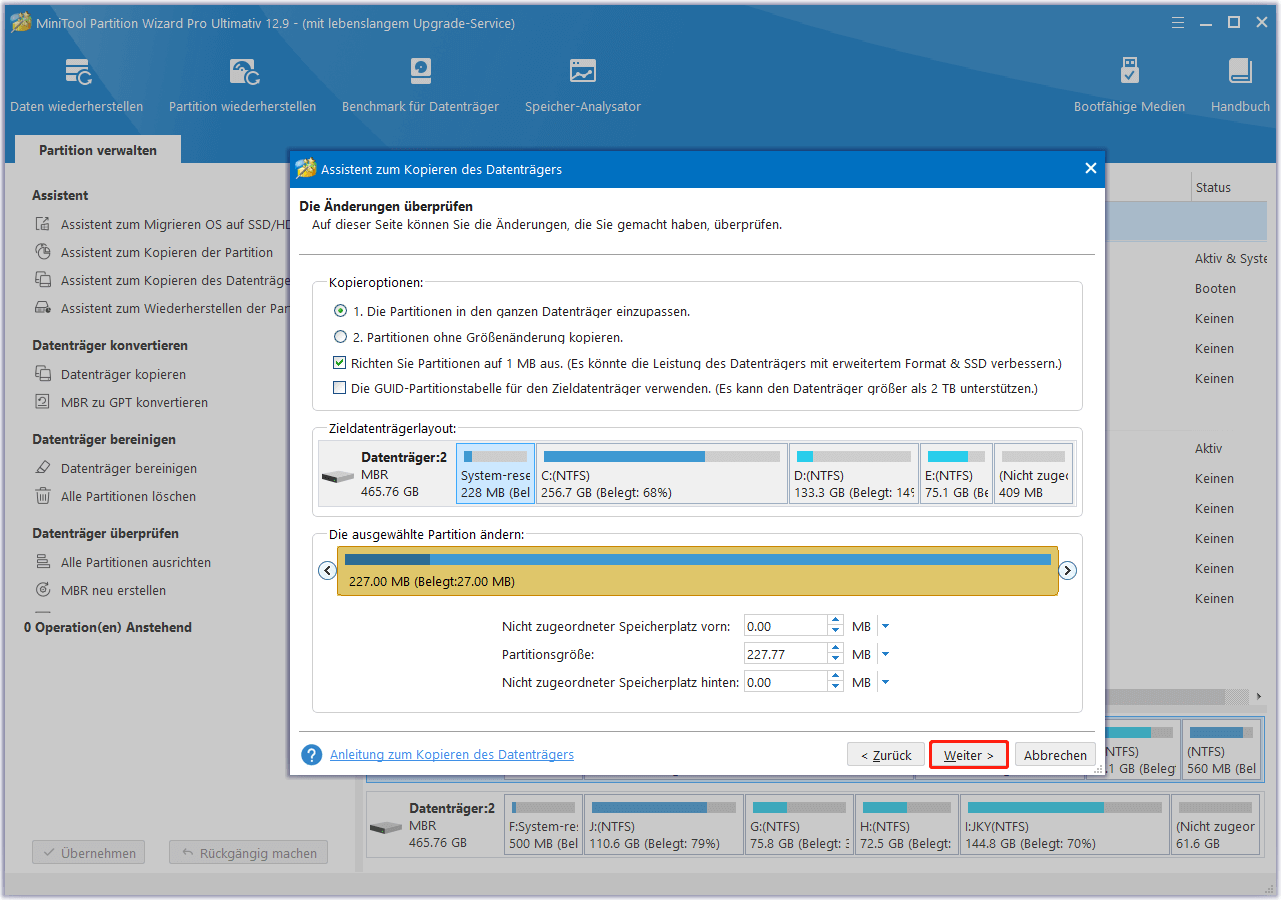The width and height of the screenshot is (1281, 900).
Task: Open Partition wiederherstellen tool
Action: (243, 85)
